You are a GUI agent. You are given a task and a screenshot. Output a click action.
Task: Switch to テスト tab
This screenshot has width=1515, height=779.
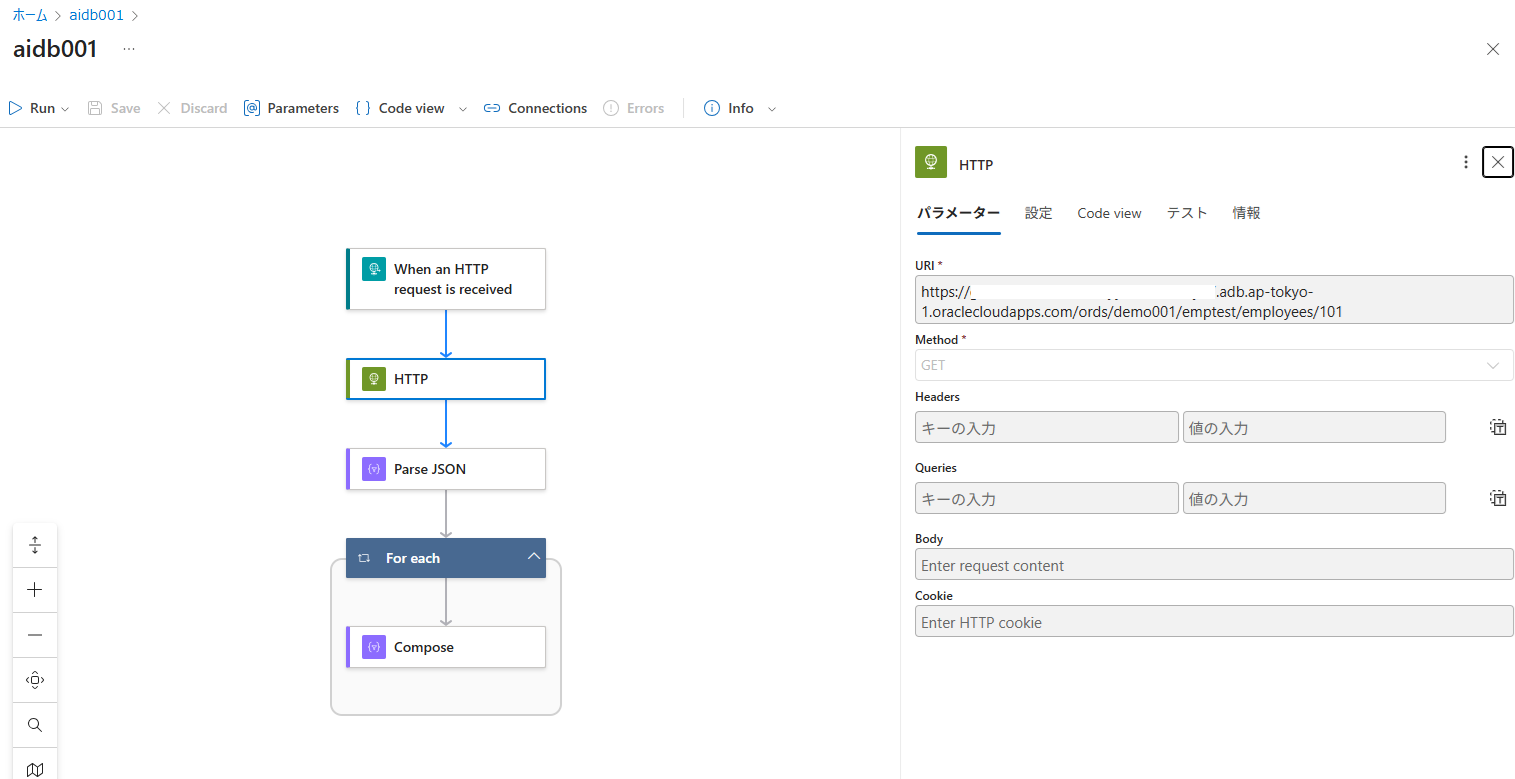tap(1187, 213)
